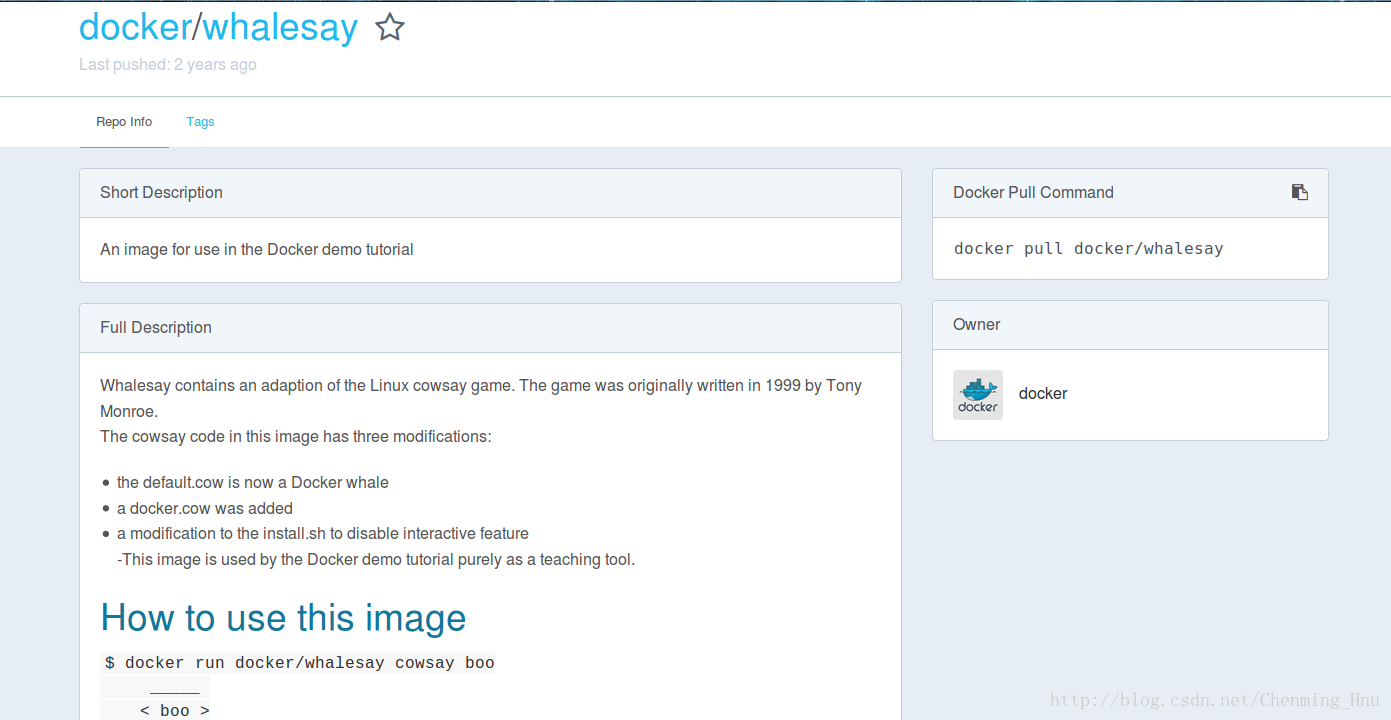Open the whalesay repository title link
This screenshot has width=1391, height=720.
pyautogui.click(x=280, y=27)
